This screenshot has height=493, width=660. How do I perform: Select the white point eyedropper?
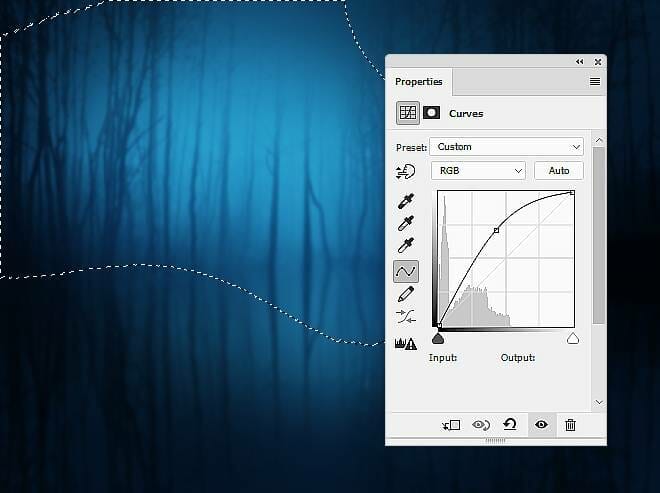[406, 246]
